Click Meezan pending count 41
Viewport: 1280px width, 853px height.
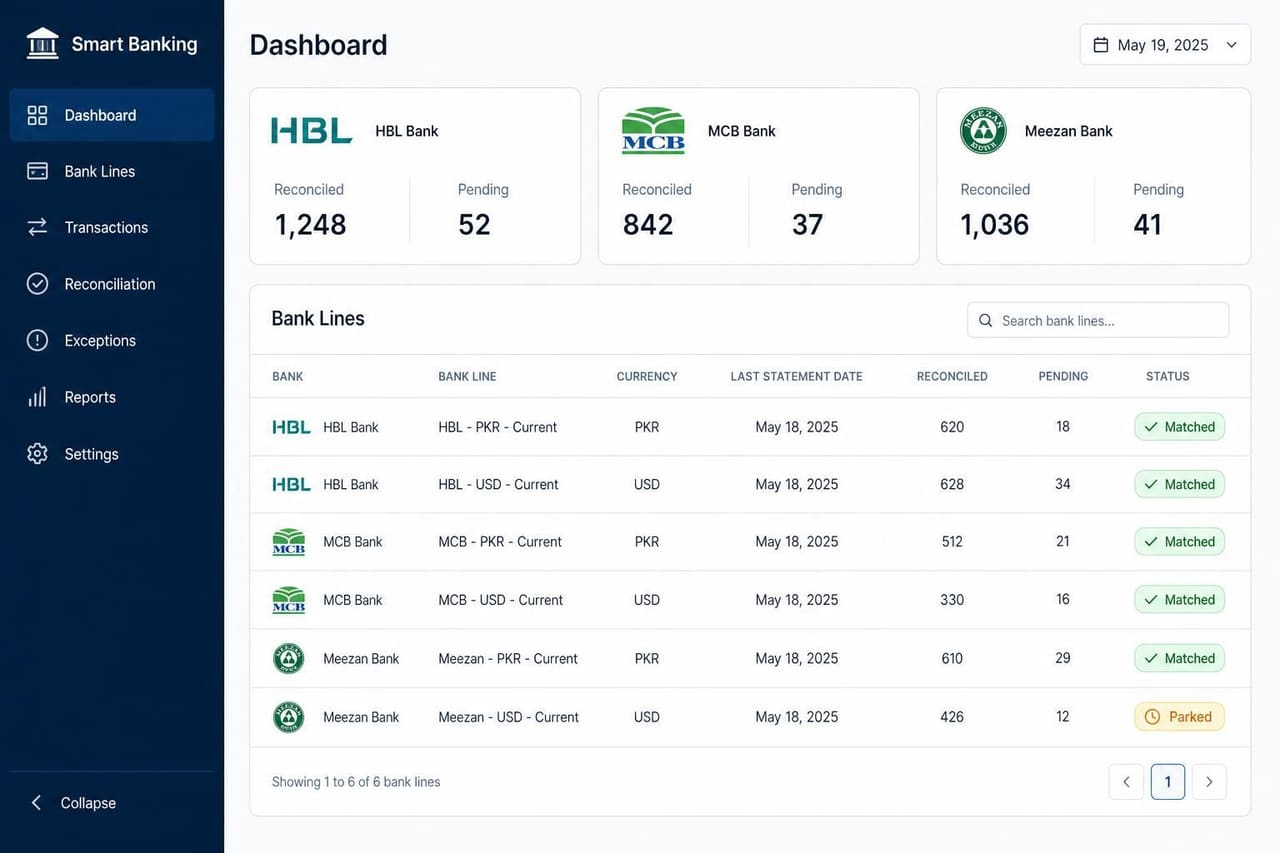point(1148,225)
